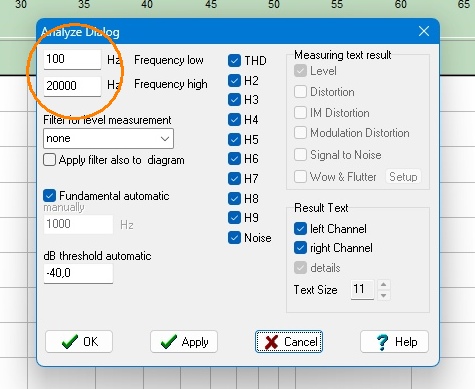Disable the H7 harmonic checkbox

[x=234, y=178]
